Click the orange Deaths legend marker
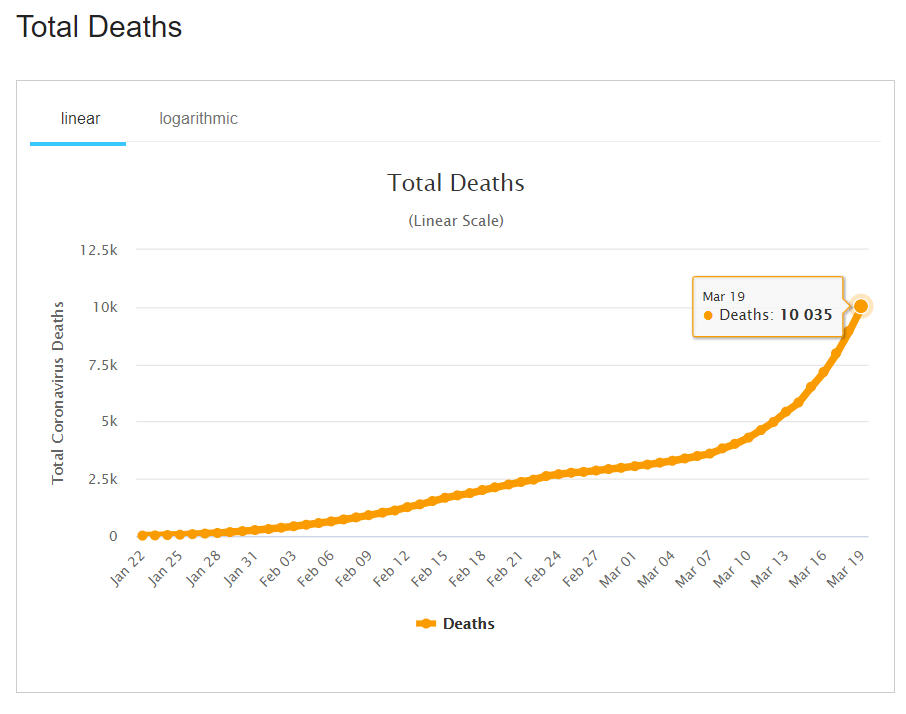 coord(426,624)
